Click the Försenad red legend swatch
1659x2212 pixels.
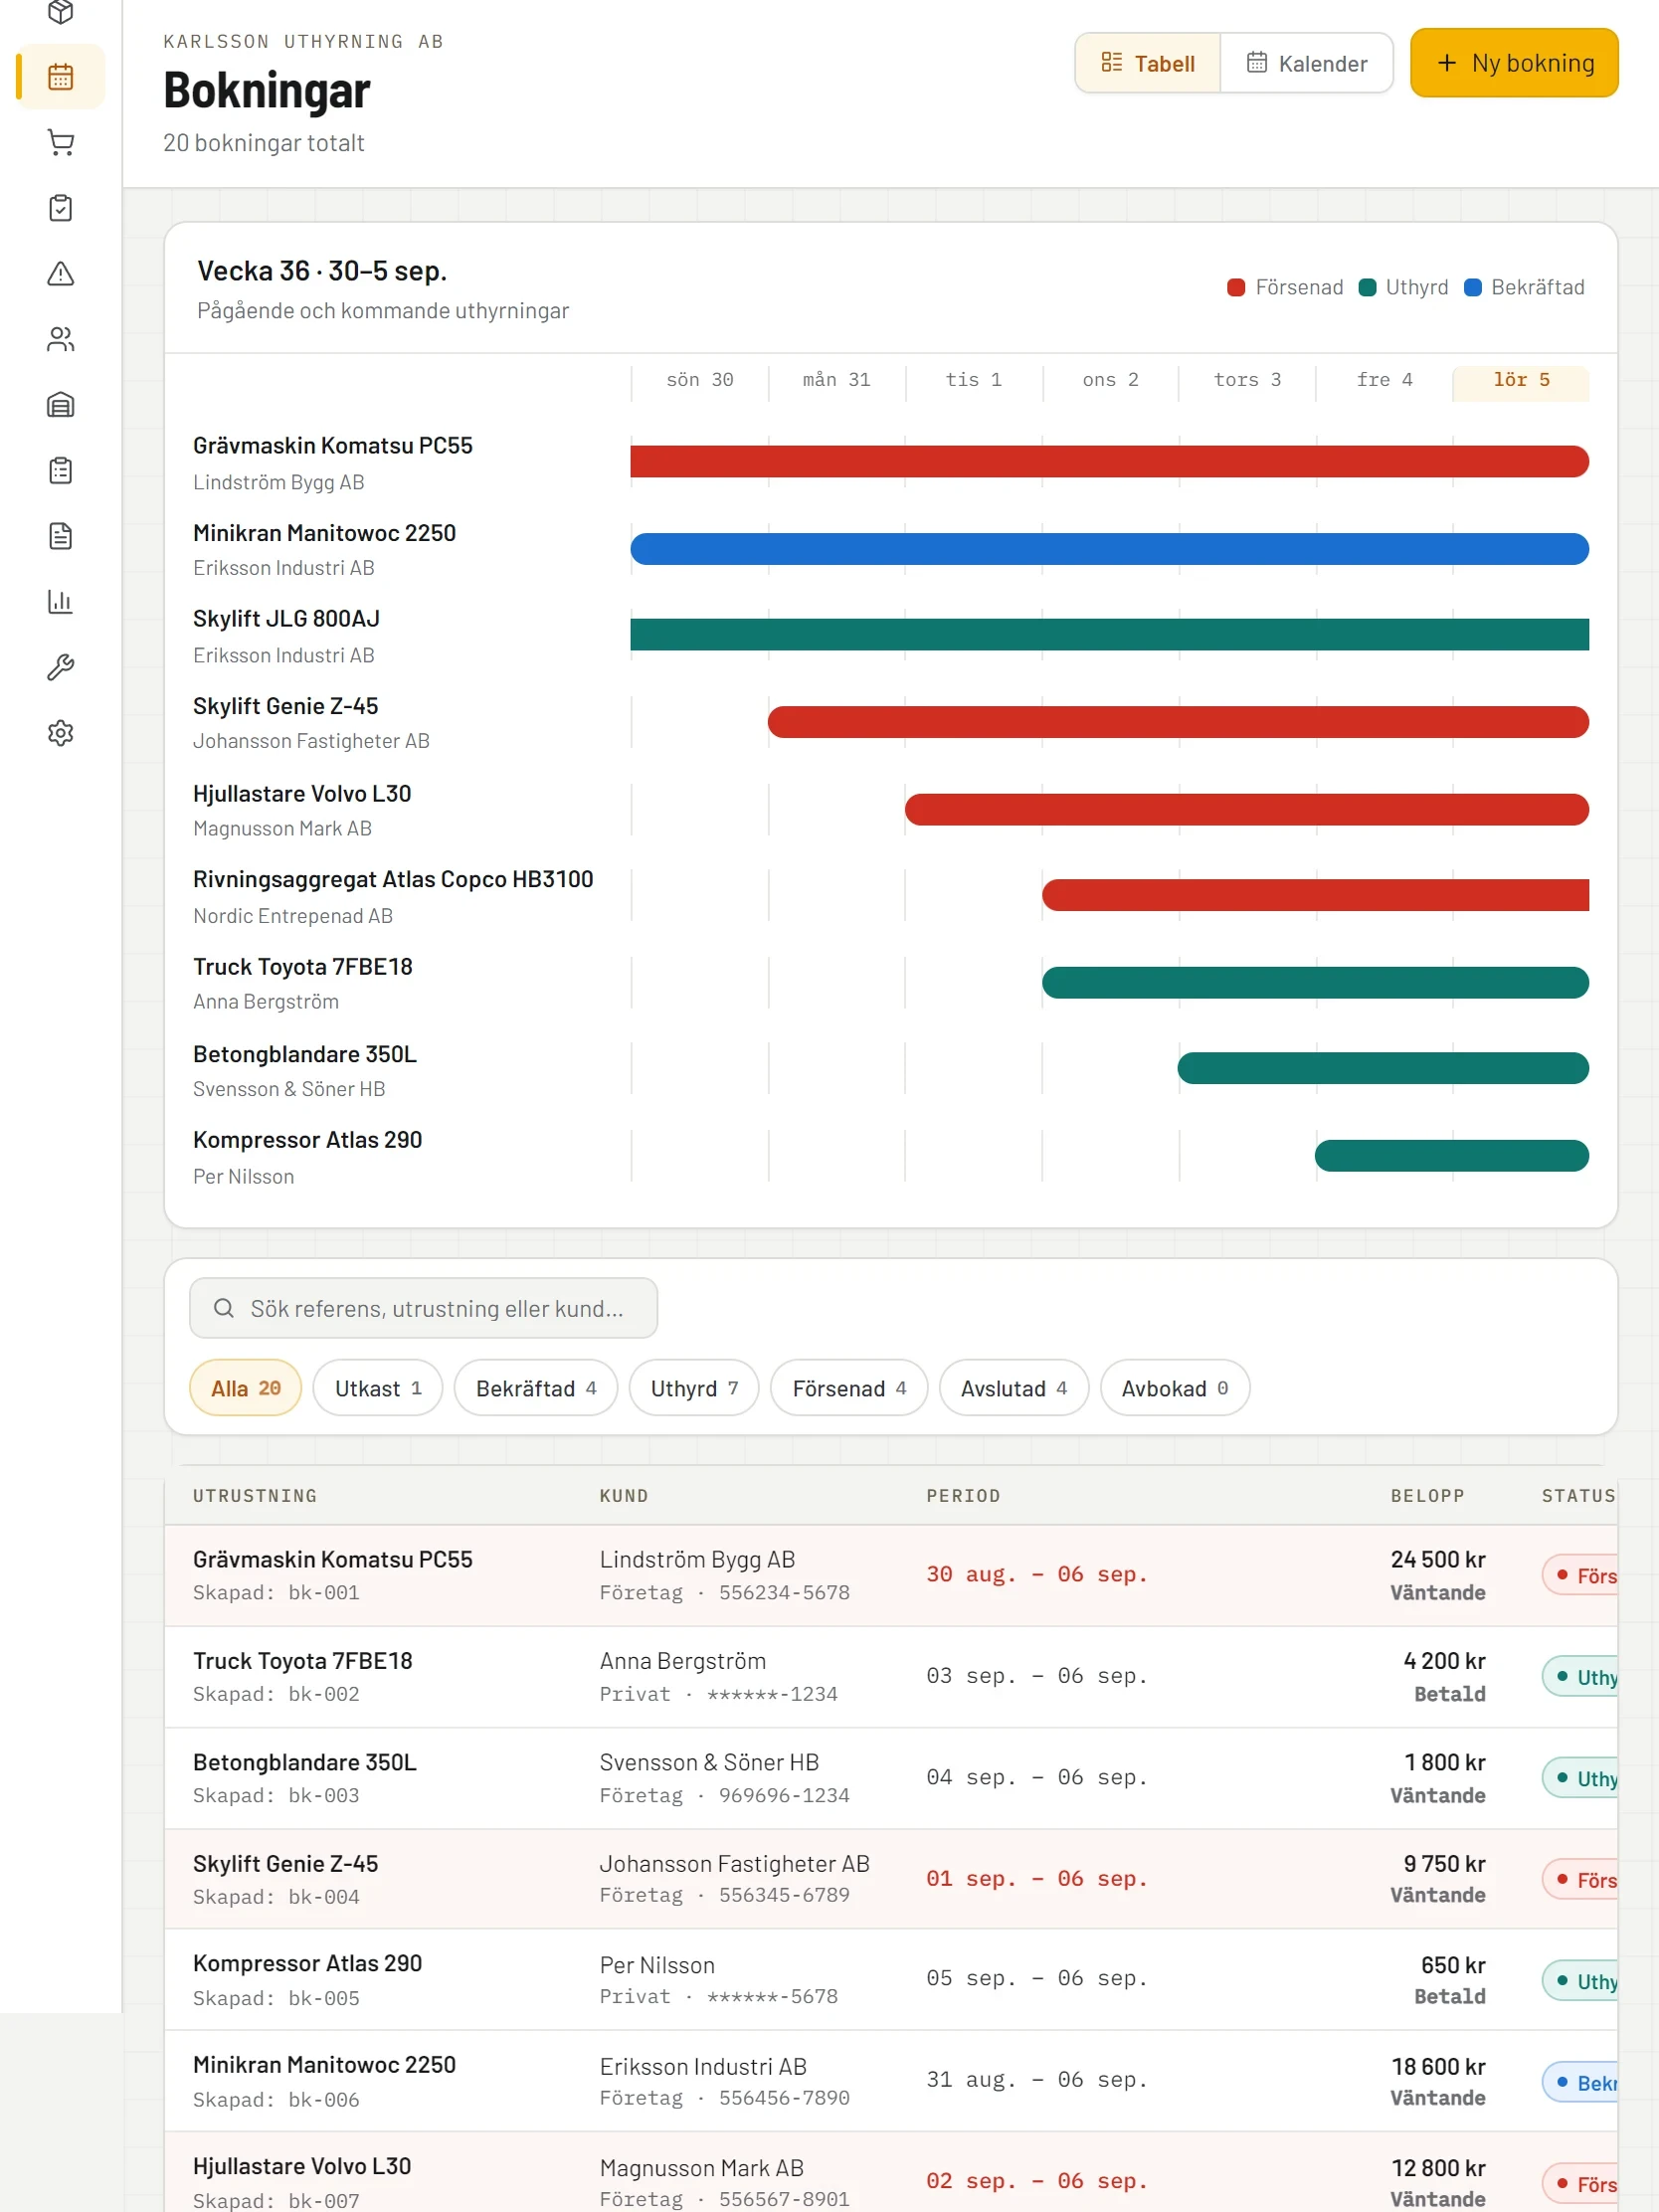[x=1236, y=288]
